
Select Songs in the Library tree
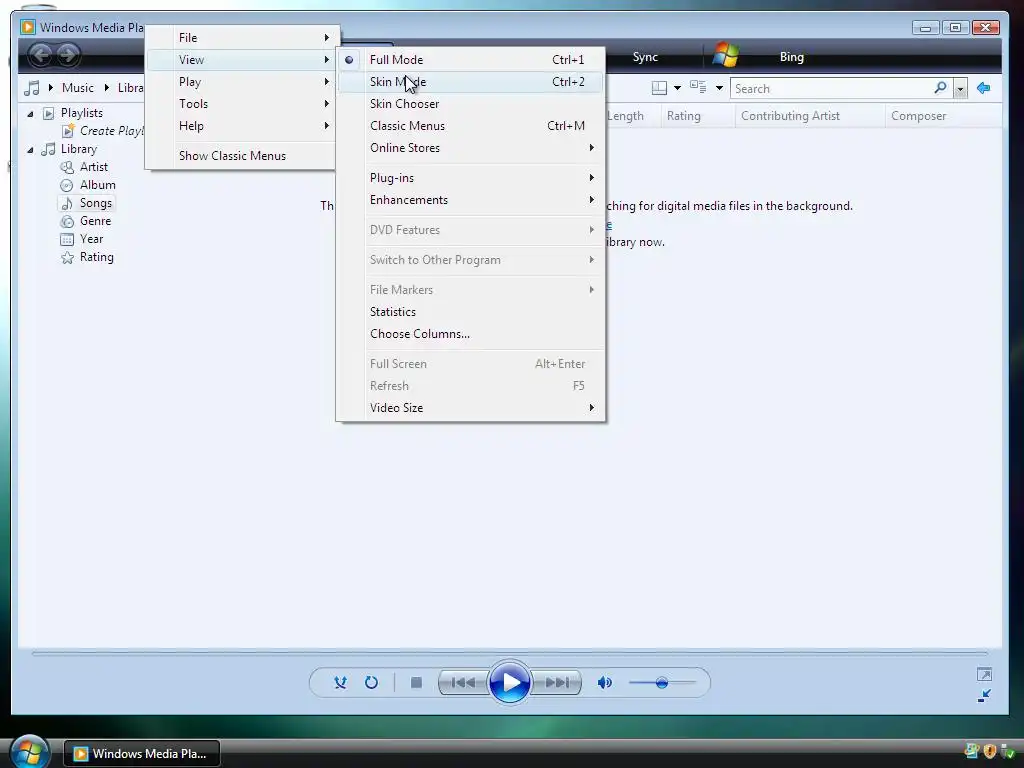95,203
